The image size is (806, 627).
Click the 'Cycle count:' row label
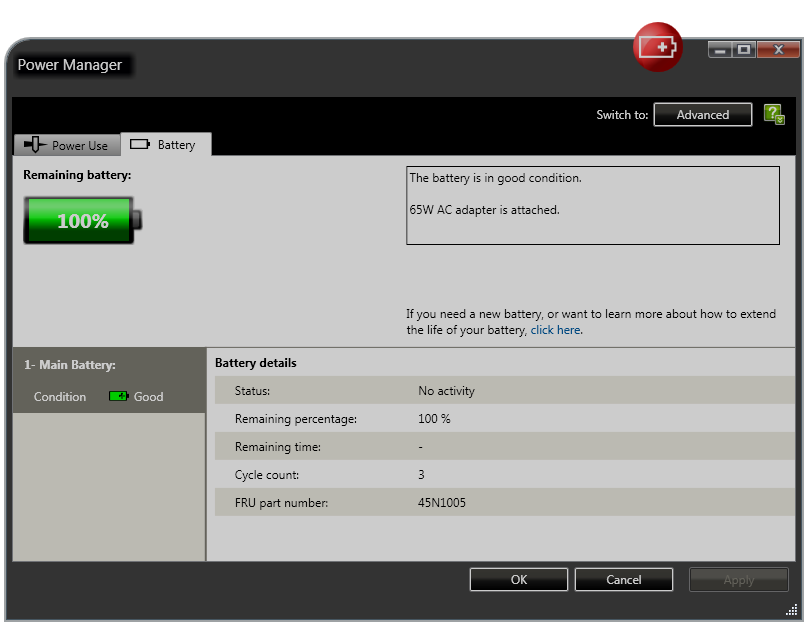click(266, 475)
